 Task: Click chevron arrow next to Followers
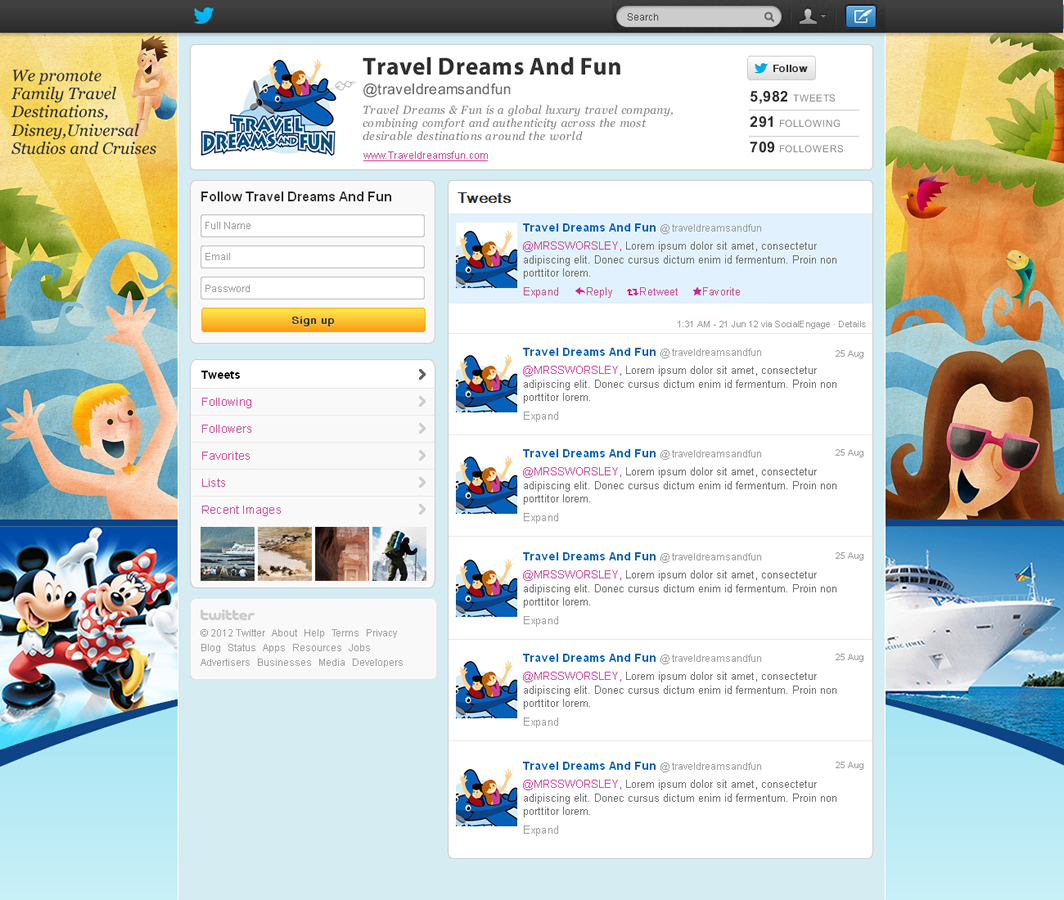[x=421, y=429]
